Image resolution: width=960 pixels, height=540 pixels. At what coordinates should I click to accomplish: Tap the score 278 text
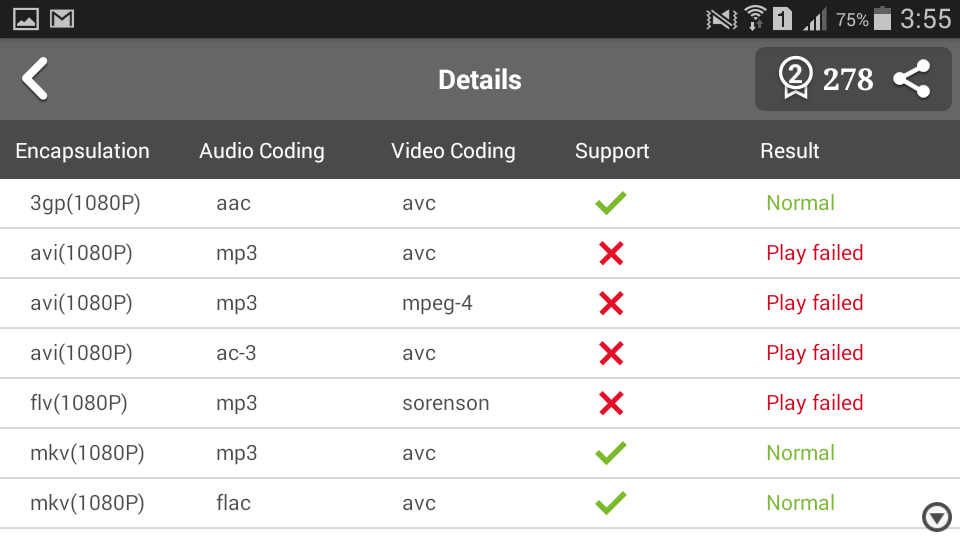pos(848,80)
